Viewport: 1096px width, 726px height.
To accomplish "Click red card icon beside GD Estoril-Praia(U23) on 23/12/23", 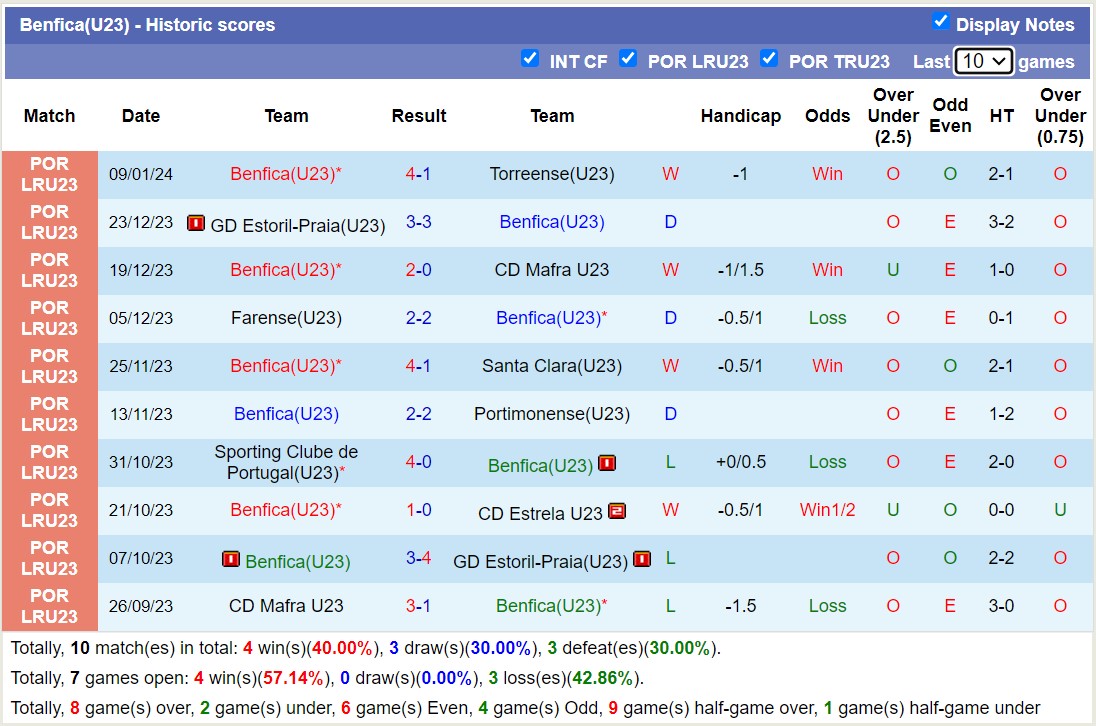I will (196, 223).
